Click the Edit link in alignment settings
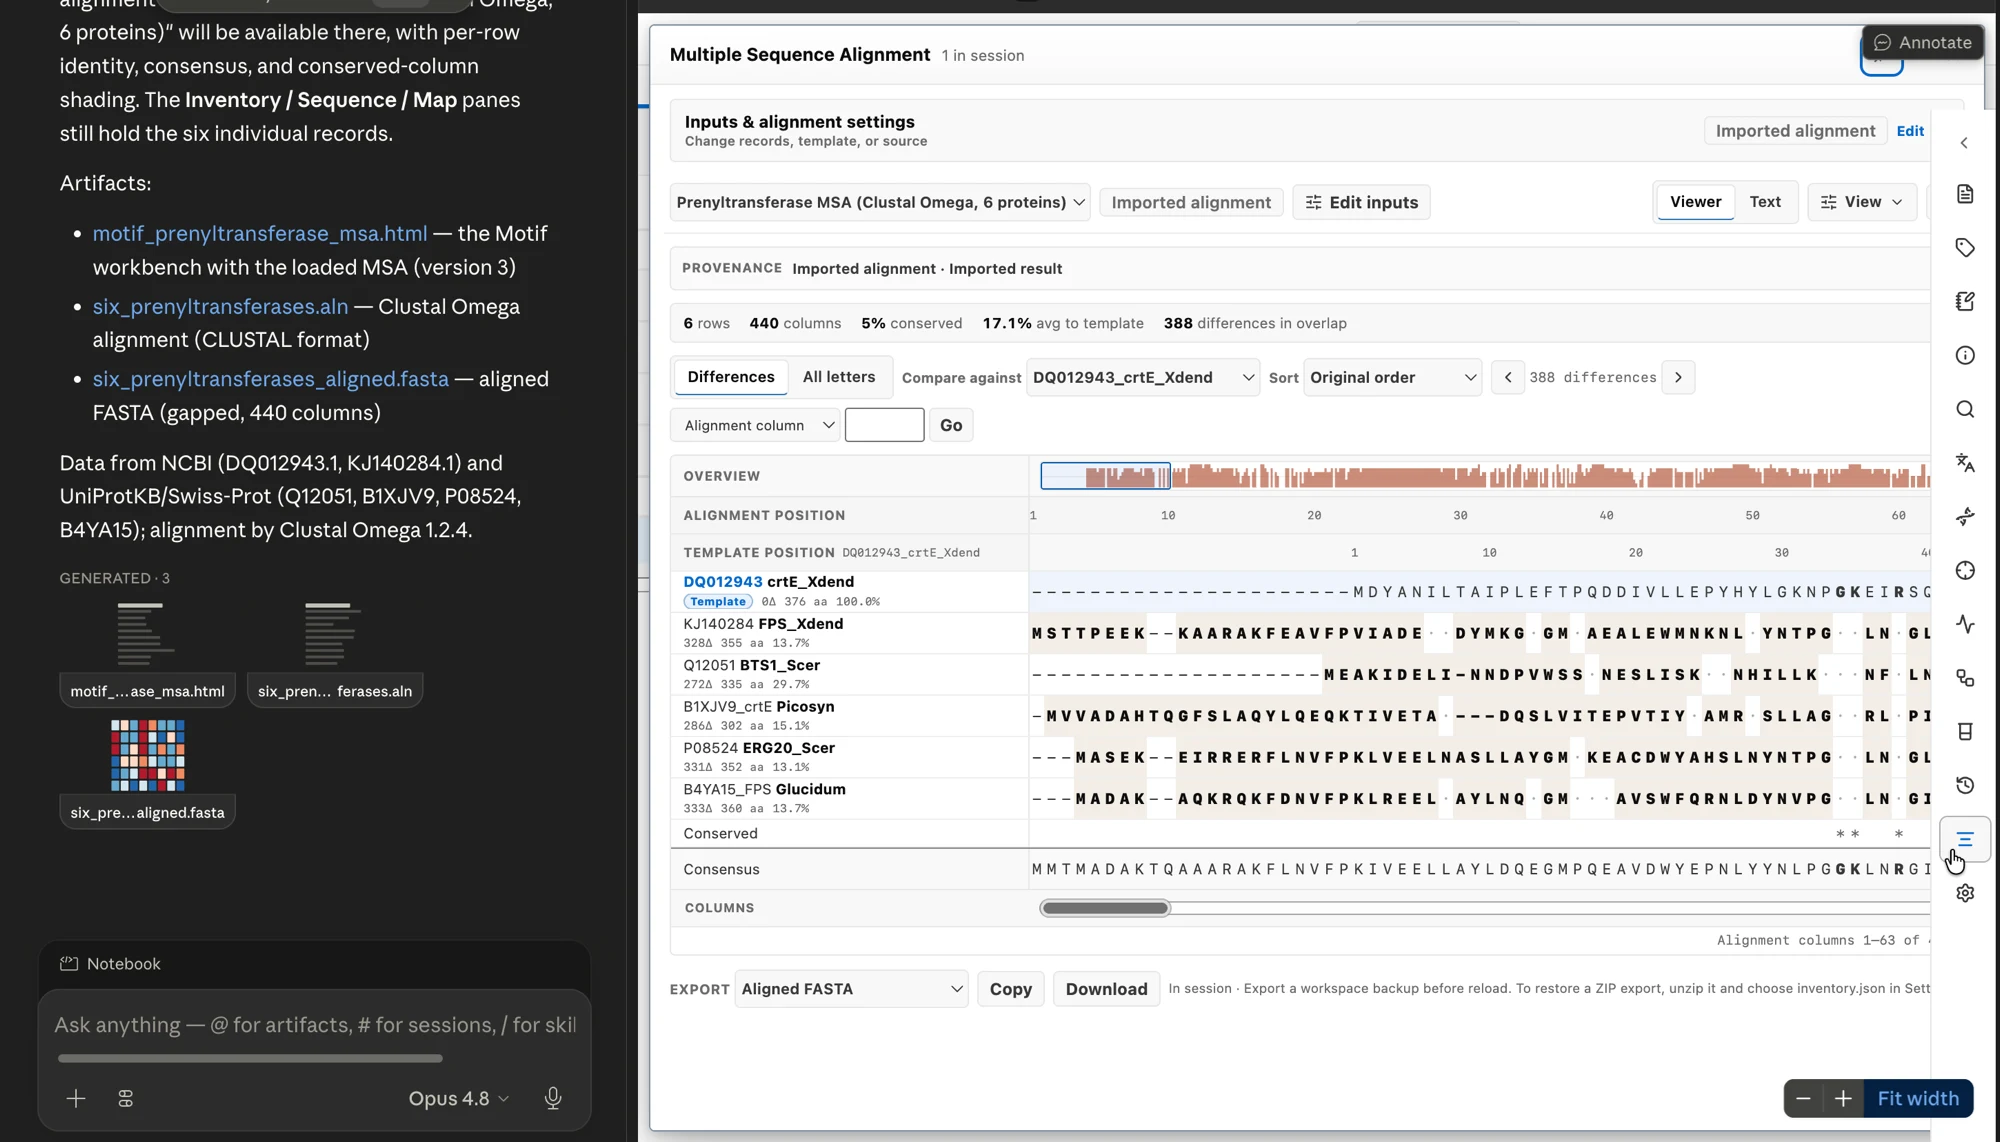Screen dimensions: 2000x1142 tap(1910, 131)
